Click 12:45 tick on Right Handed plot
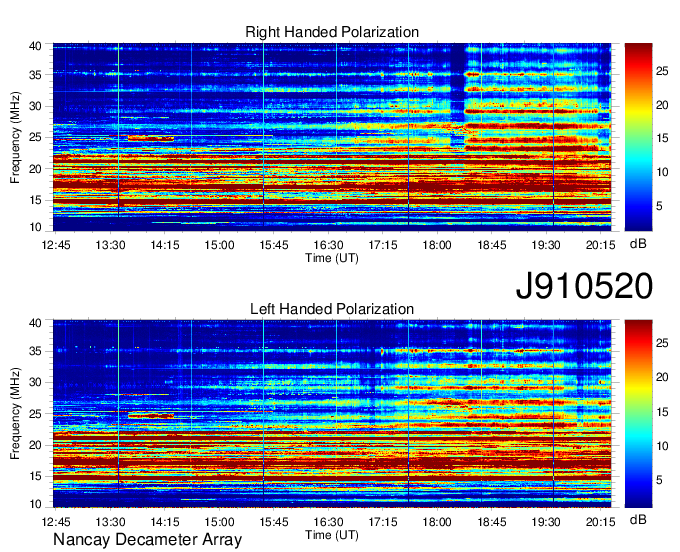 tap(56, 245)
